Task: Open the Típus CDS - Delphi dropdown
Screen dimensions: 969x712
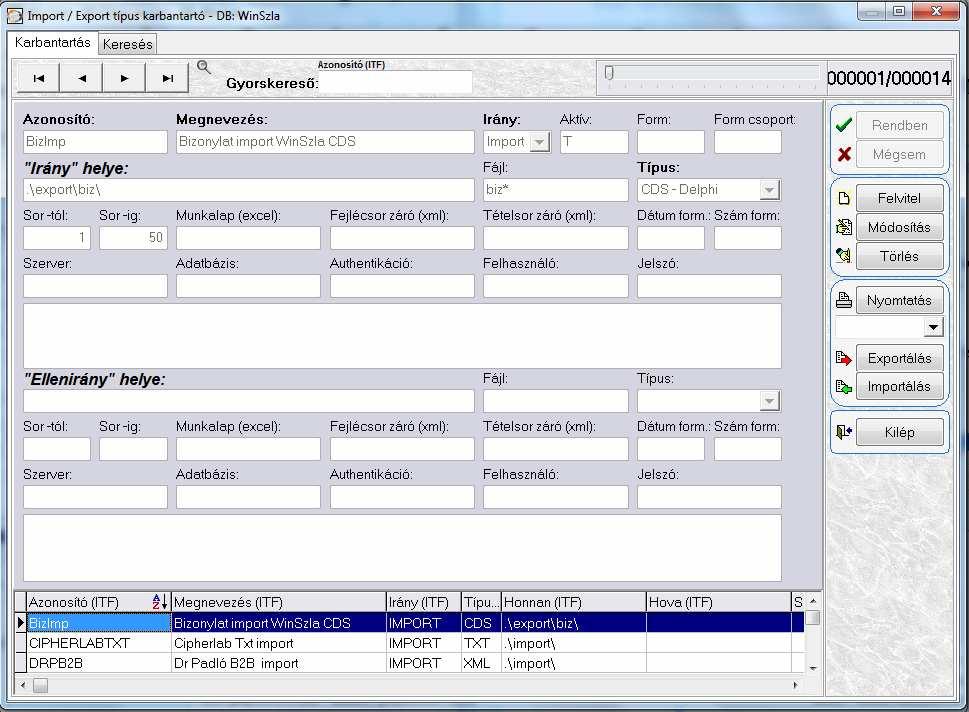Action: pyautogui.click(x=769, y=190)
